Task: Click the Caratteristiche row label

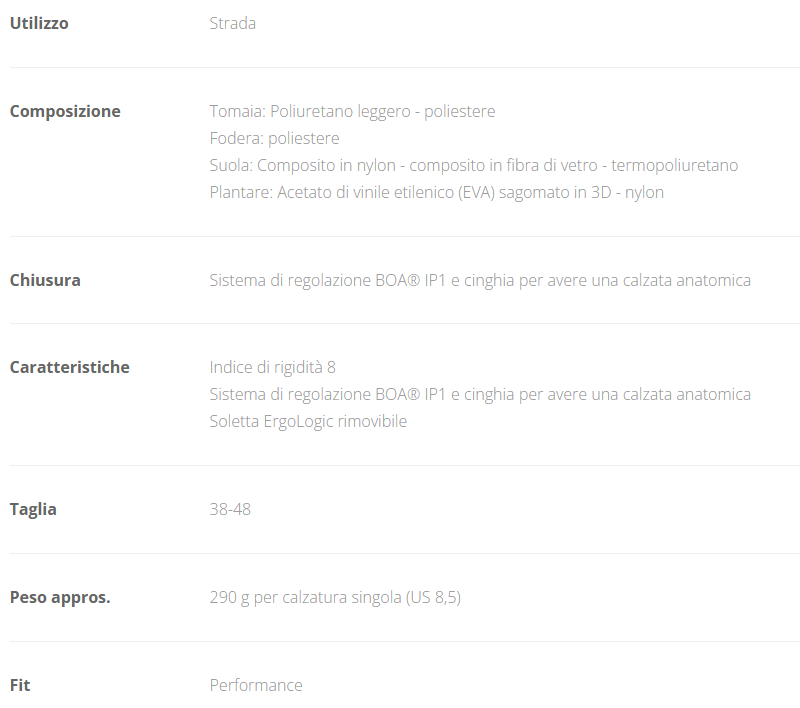Action: [x=69, y=367]
